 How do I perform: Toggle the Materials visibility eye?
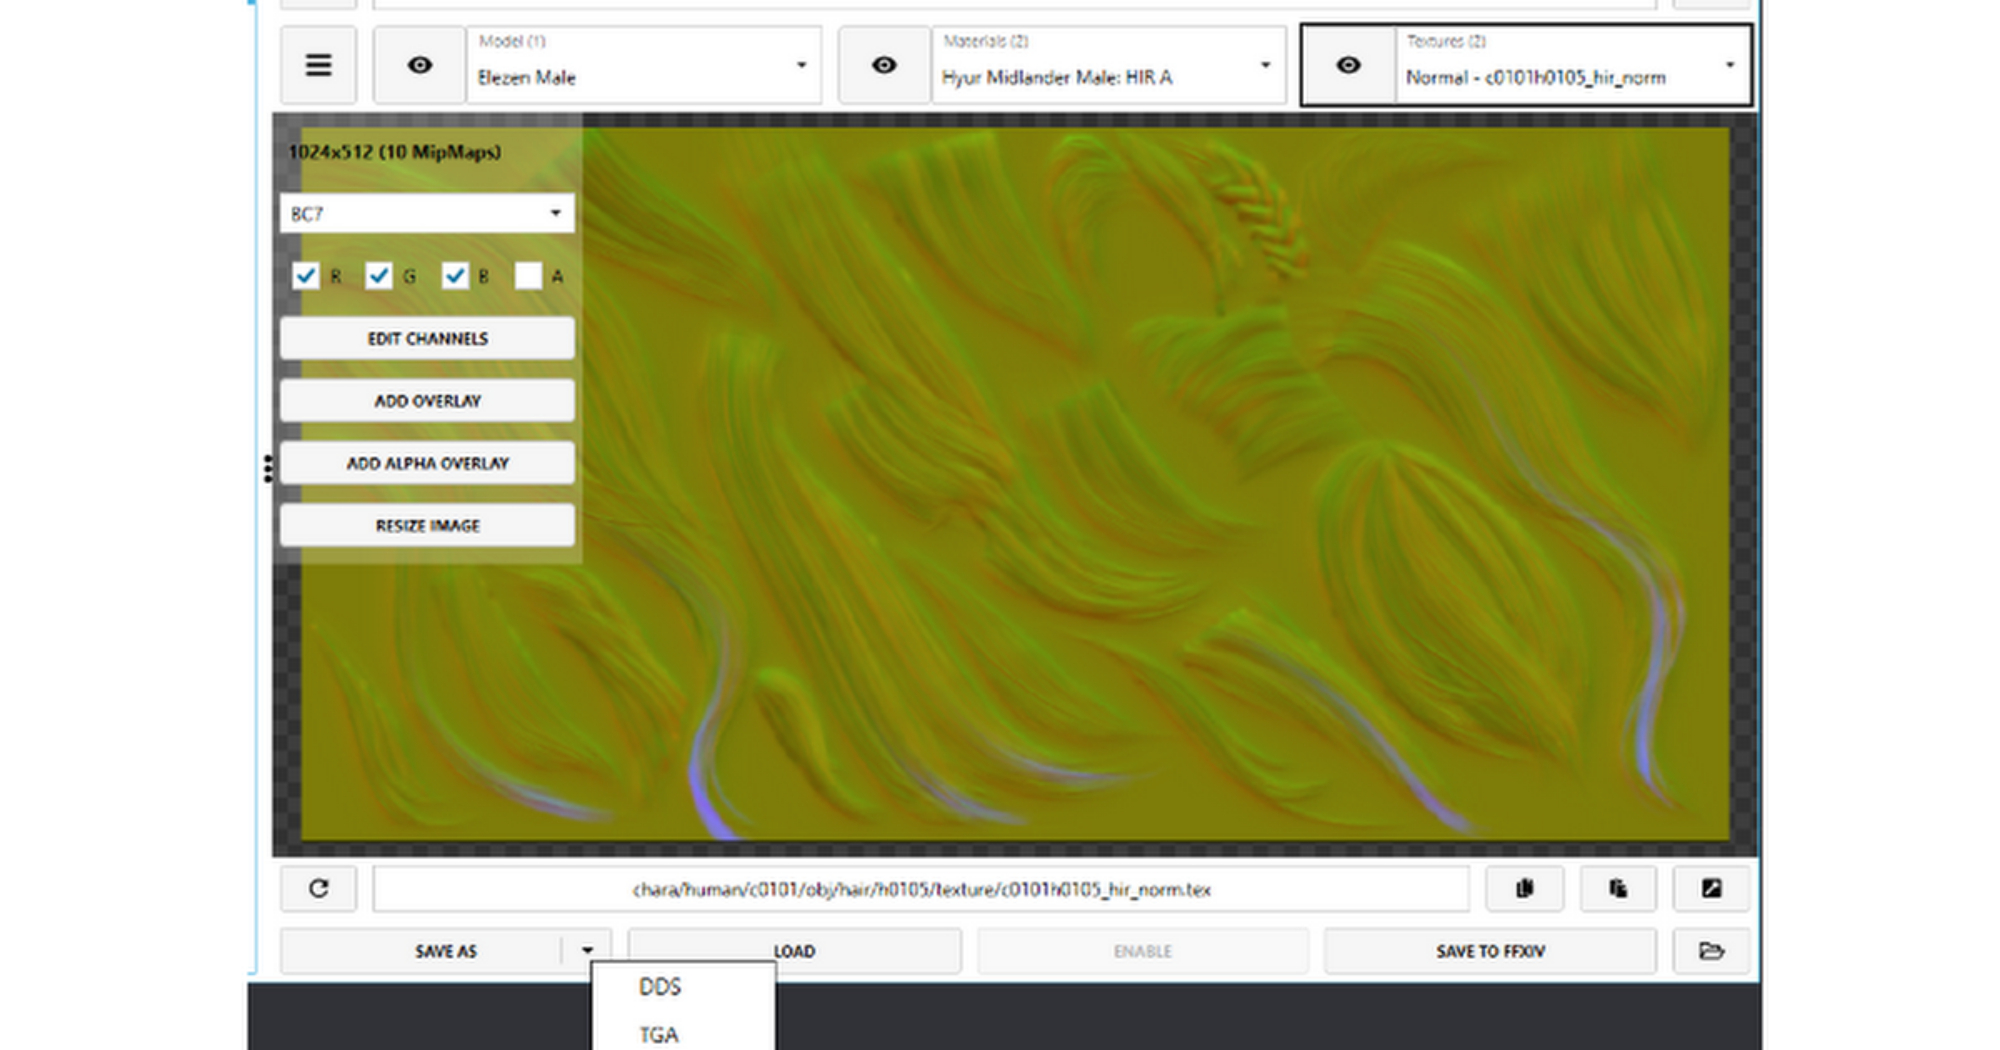click(884, 66)
